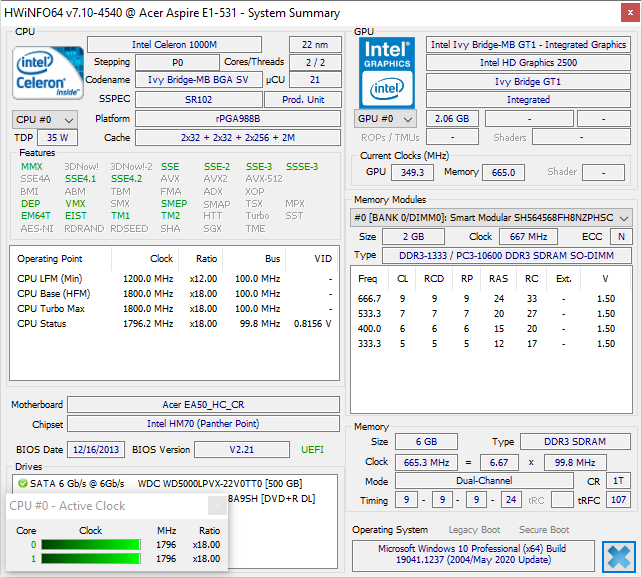Screen dimensions: 642x578
Task: Click the ECC value N field
Action: pos(621,237)
